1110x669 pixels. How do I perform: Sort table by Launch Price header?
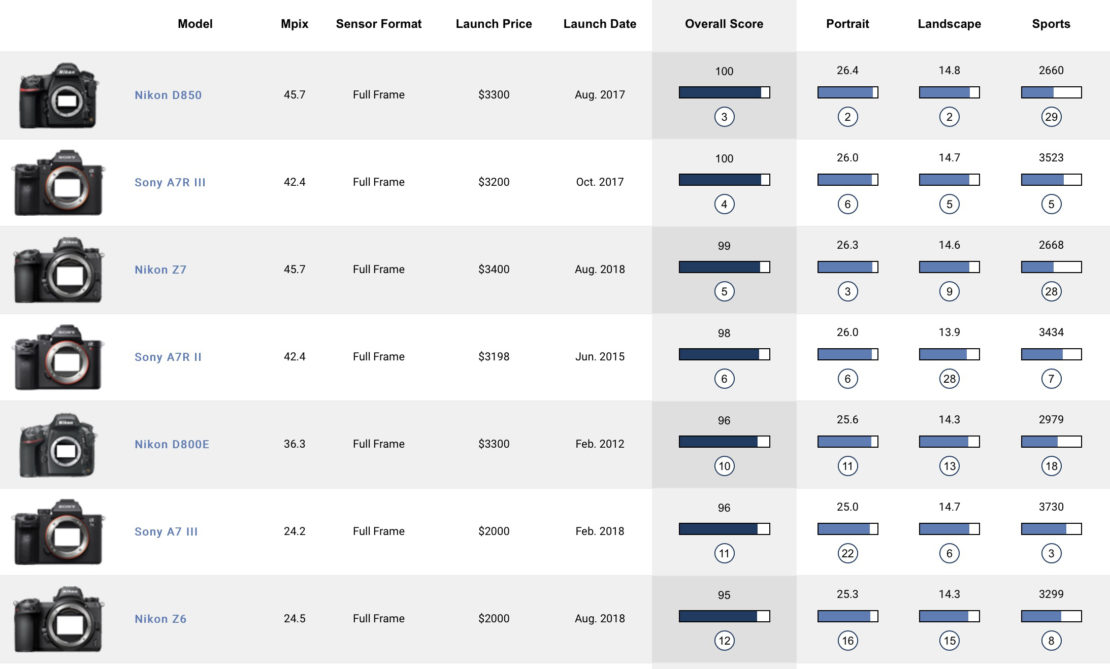(493, 24)
